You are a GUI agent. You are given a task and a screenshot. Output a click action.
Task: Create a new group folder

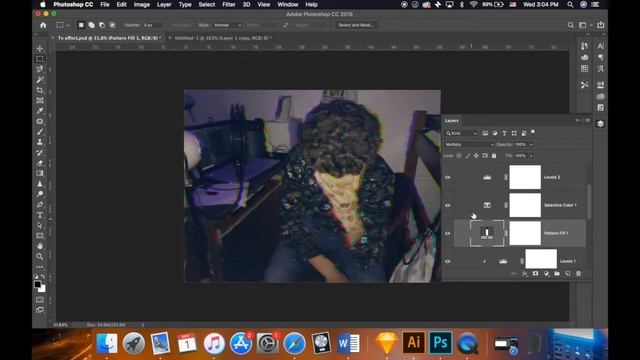pos(557,274)
